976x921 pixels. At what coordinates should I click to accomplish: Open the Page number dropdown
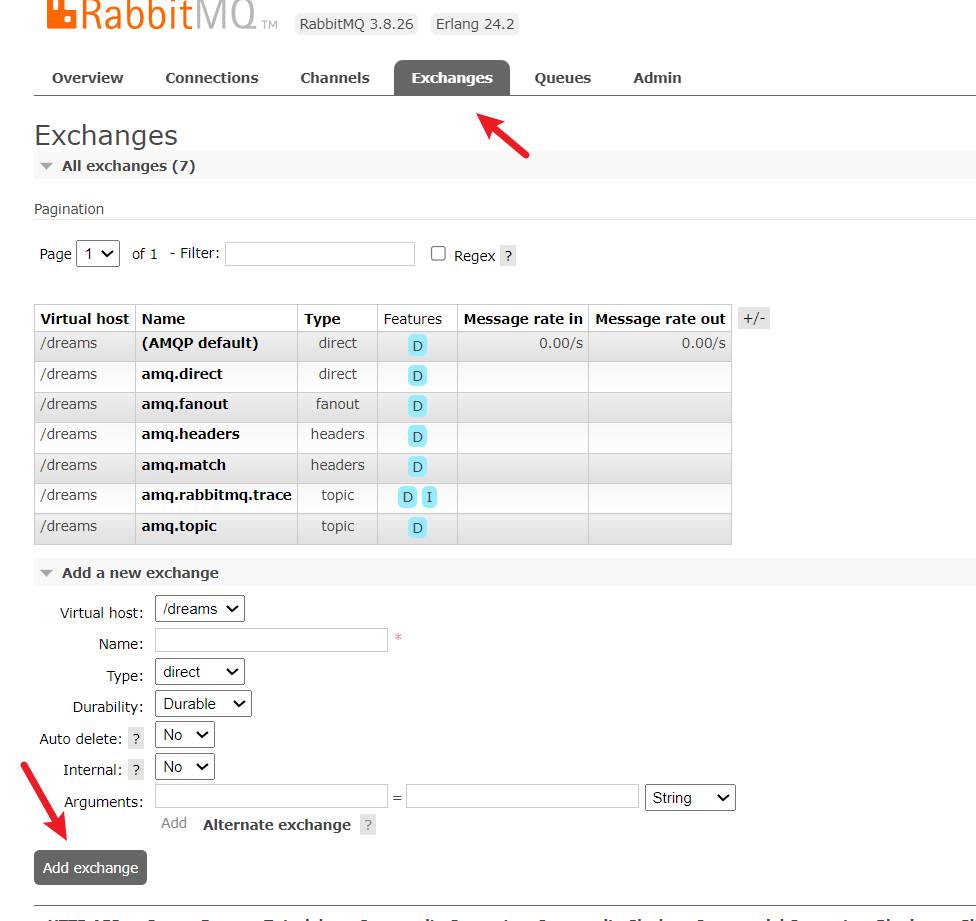tap(98, 254)
